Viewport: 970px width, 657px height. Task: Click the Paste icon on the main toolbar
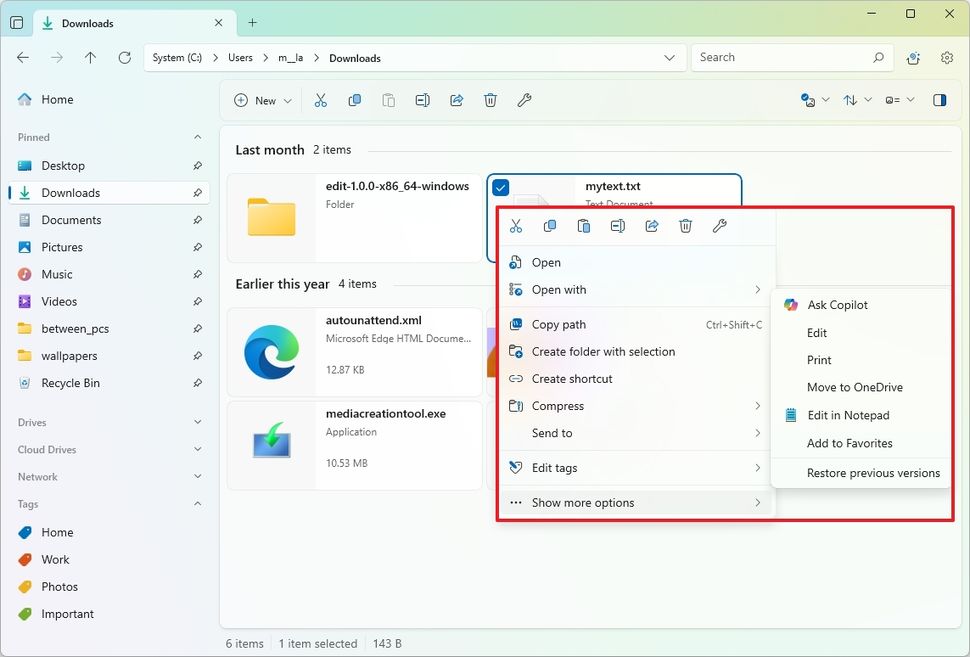[x=388, y=100]
